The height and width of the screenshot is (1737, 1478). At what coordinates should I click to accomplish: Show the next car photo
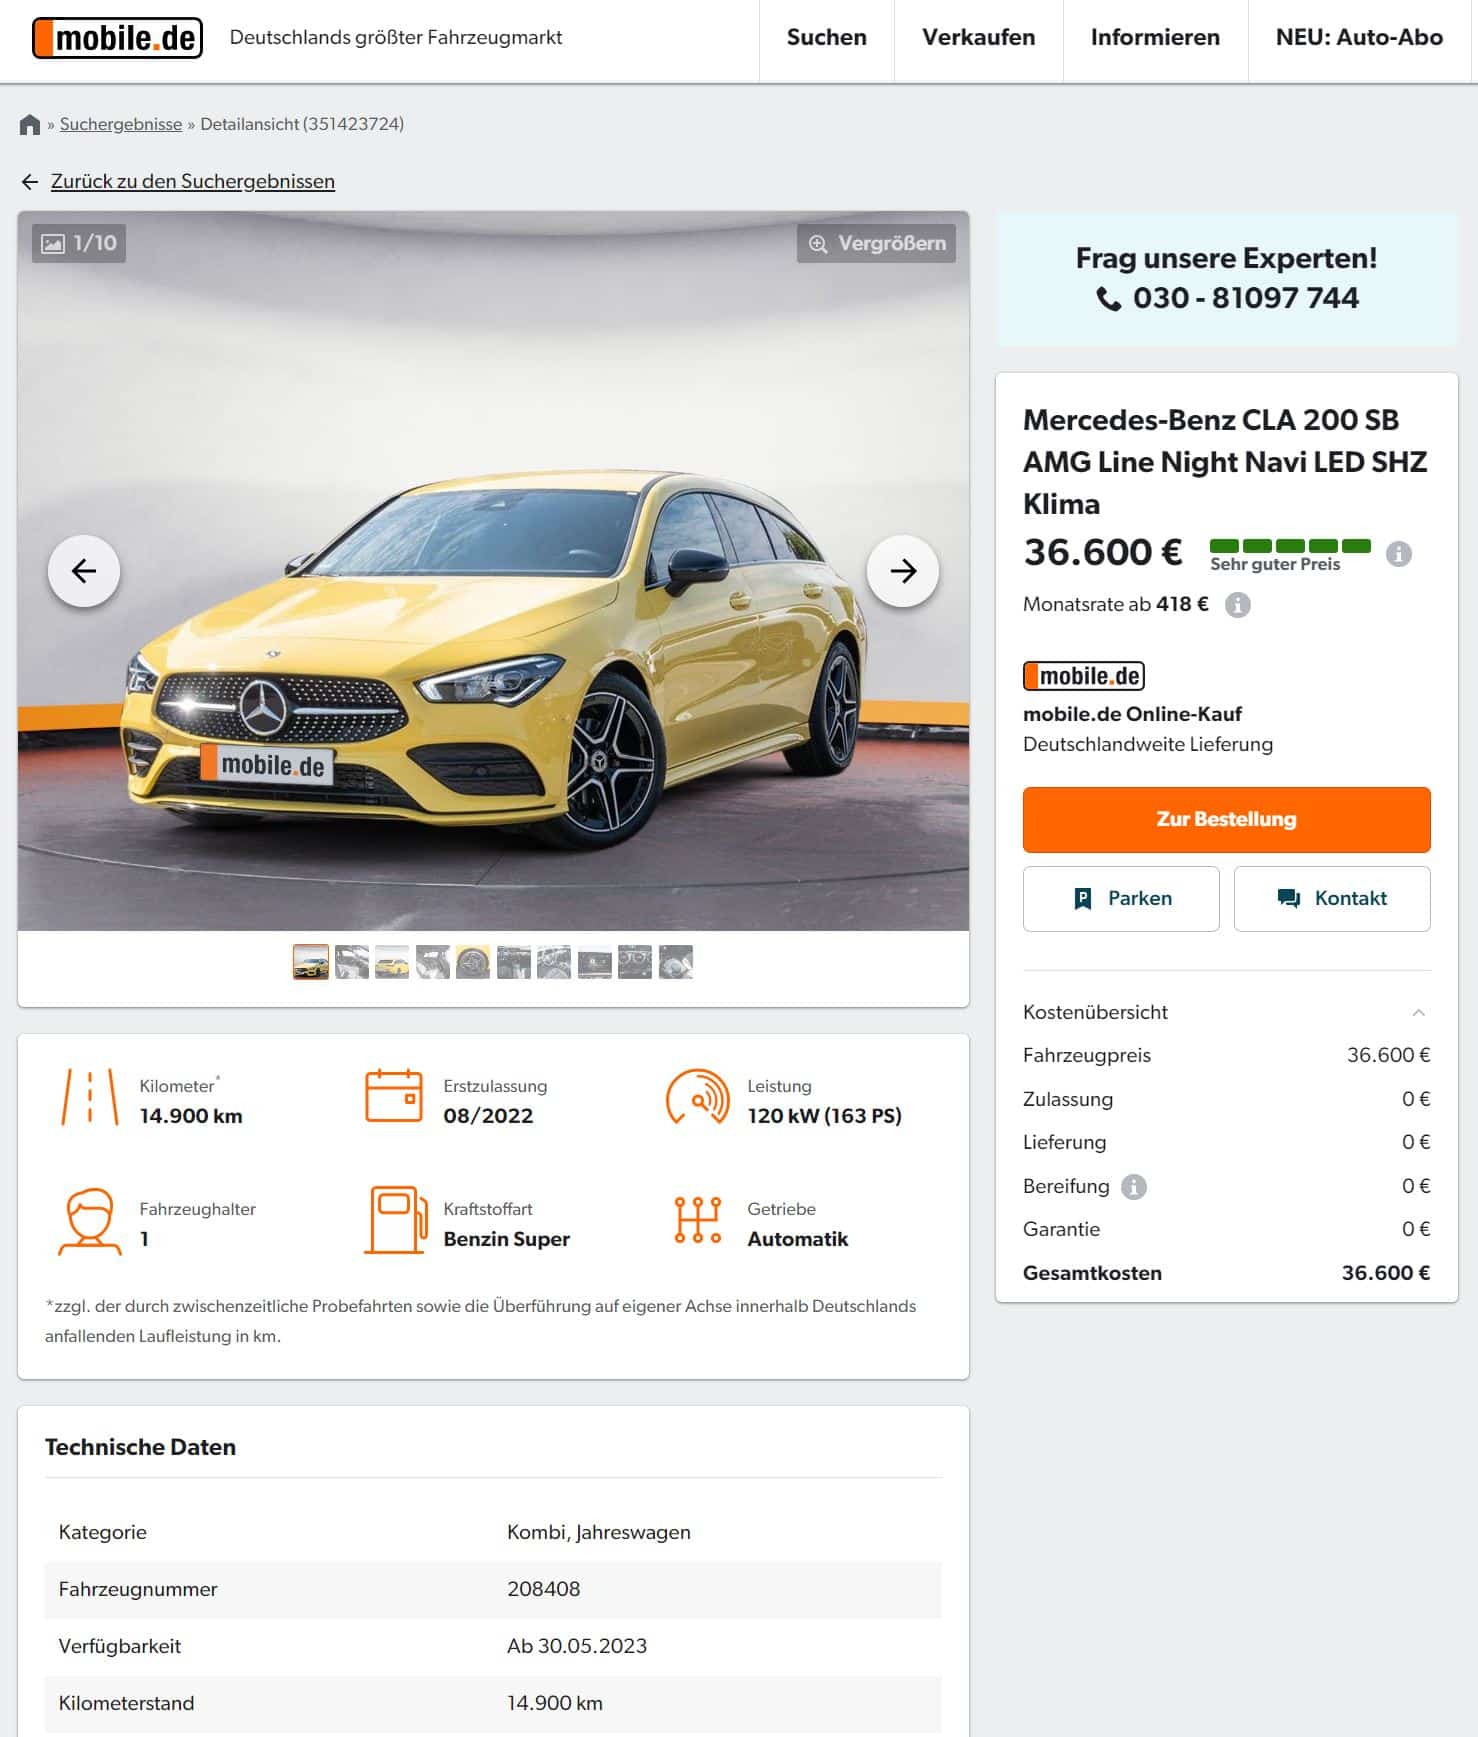coord(903,571)
